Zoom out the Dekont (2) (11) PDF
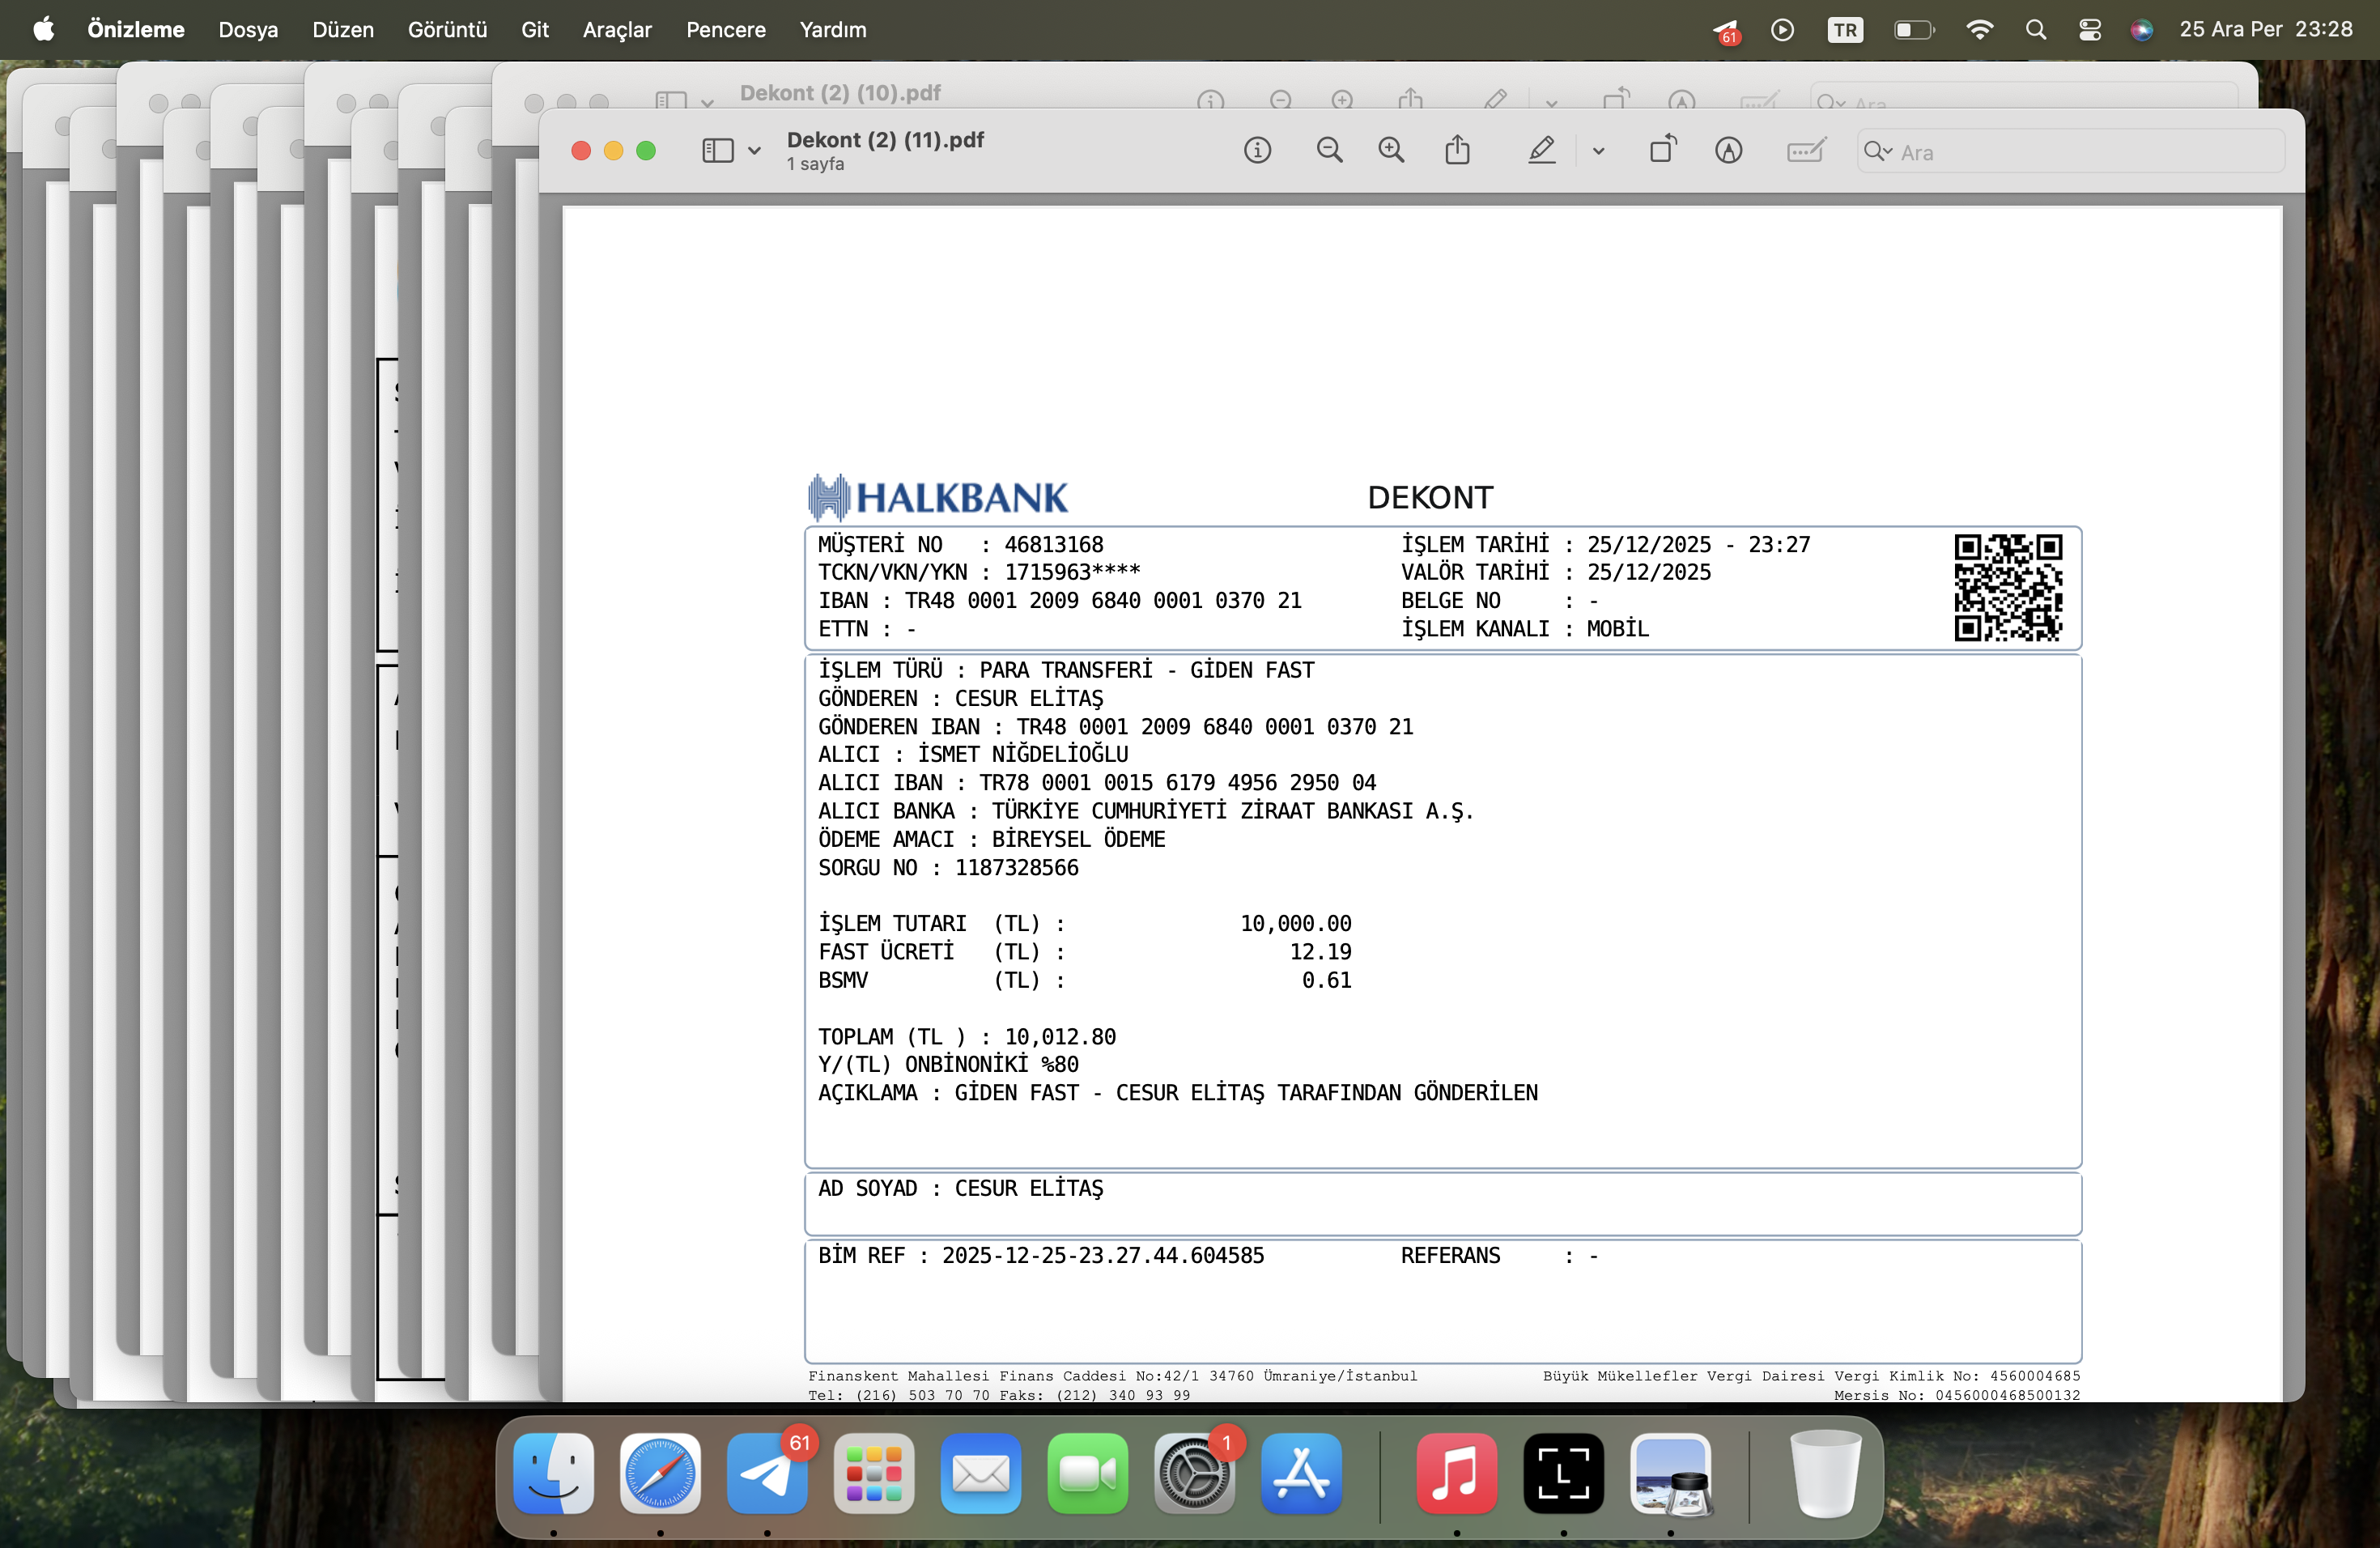The height and width of the screenshot is (1548, 2380). tap(1329, 150)
